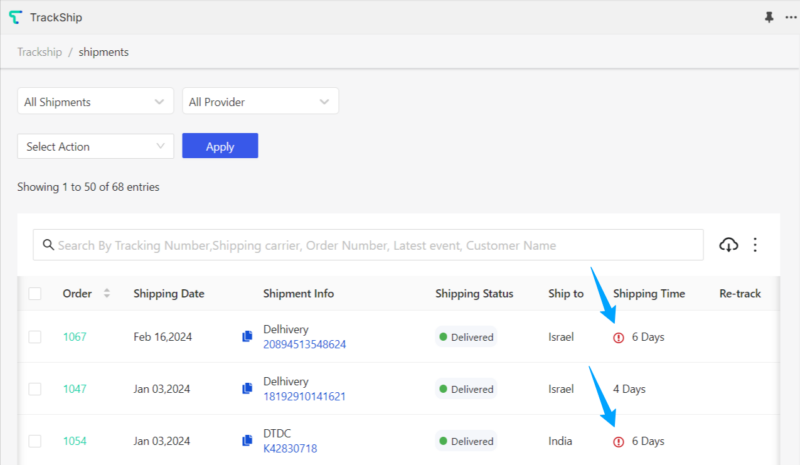Click Delivered status badge for order 1047

click(x=466, y=389)
